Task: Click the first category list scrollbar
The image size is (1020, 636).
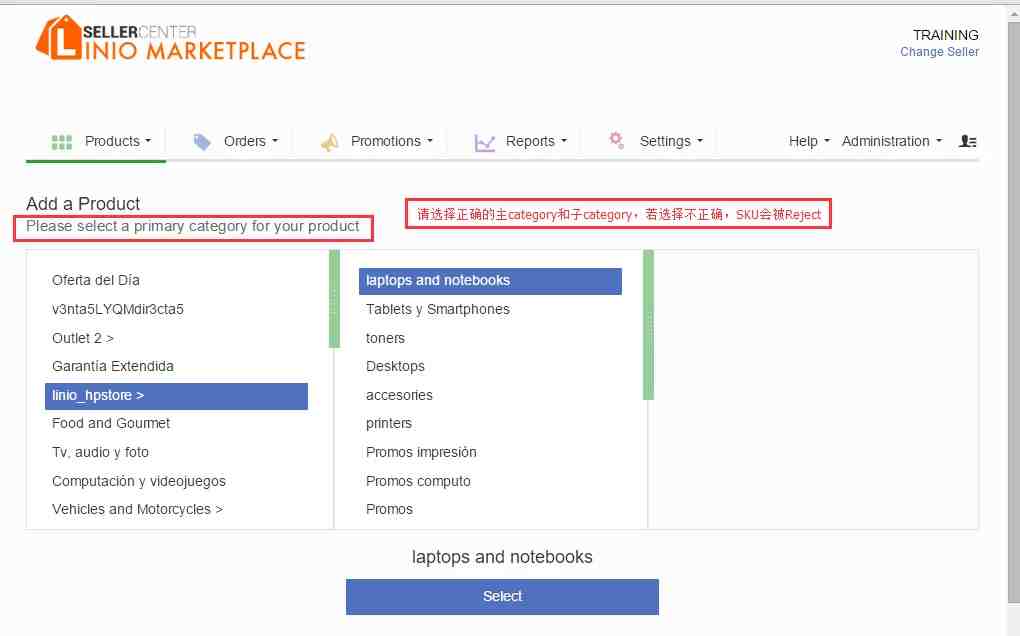Action: point(334,299)
